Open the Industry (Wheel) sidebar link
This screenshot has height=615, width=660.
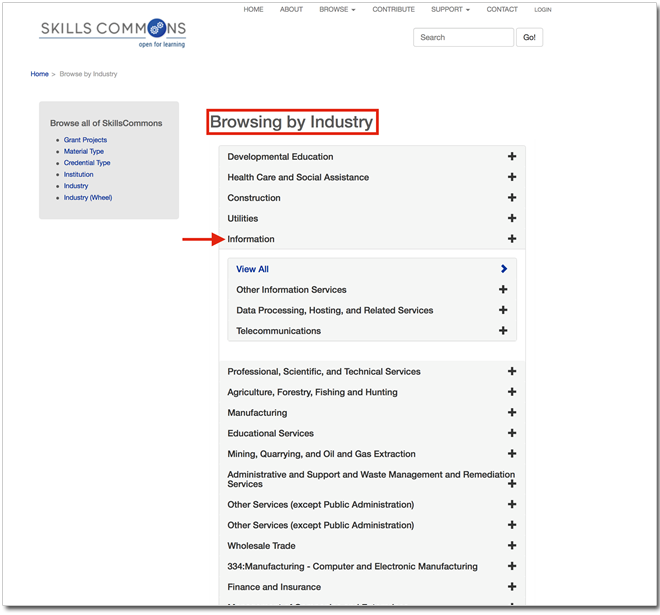(x=88, y=198)
